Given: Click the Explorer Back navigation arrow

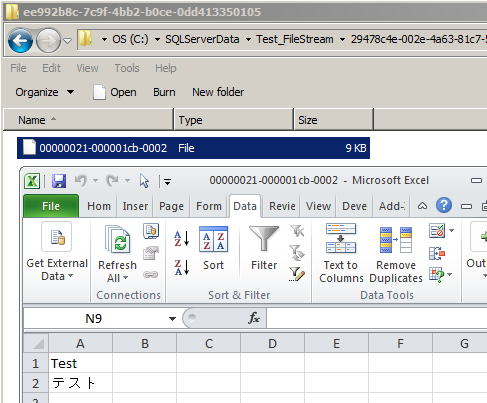Looking at the screenshot, I should point(20,41).
